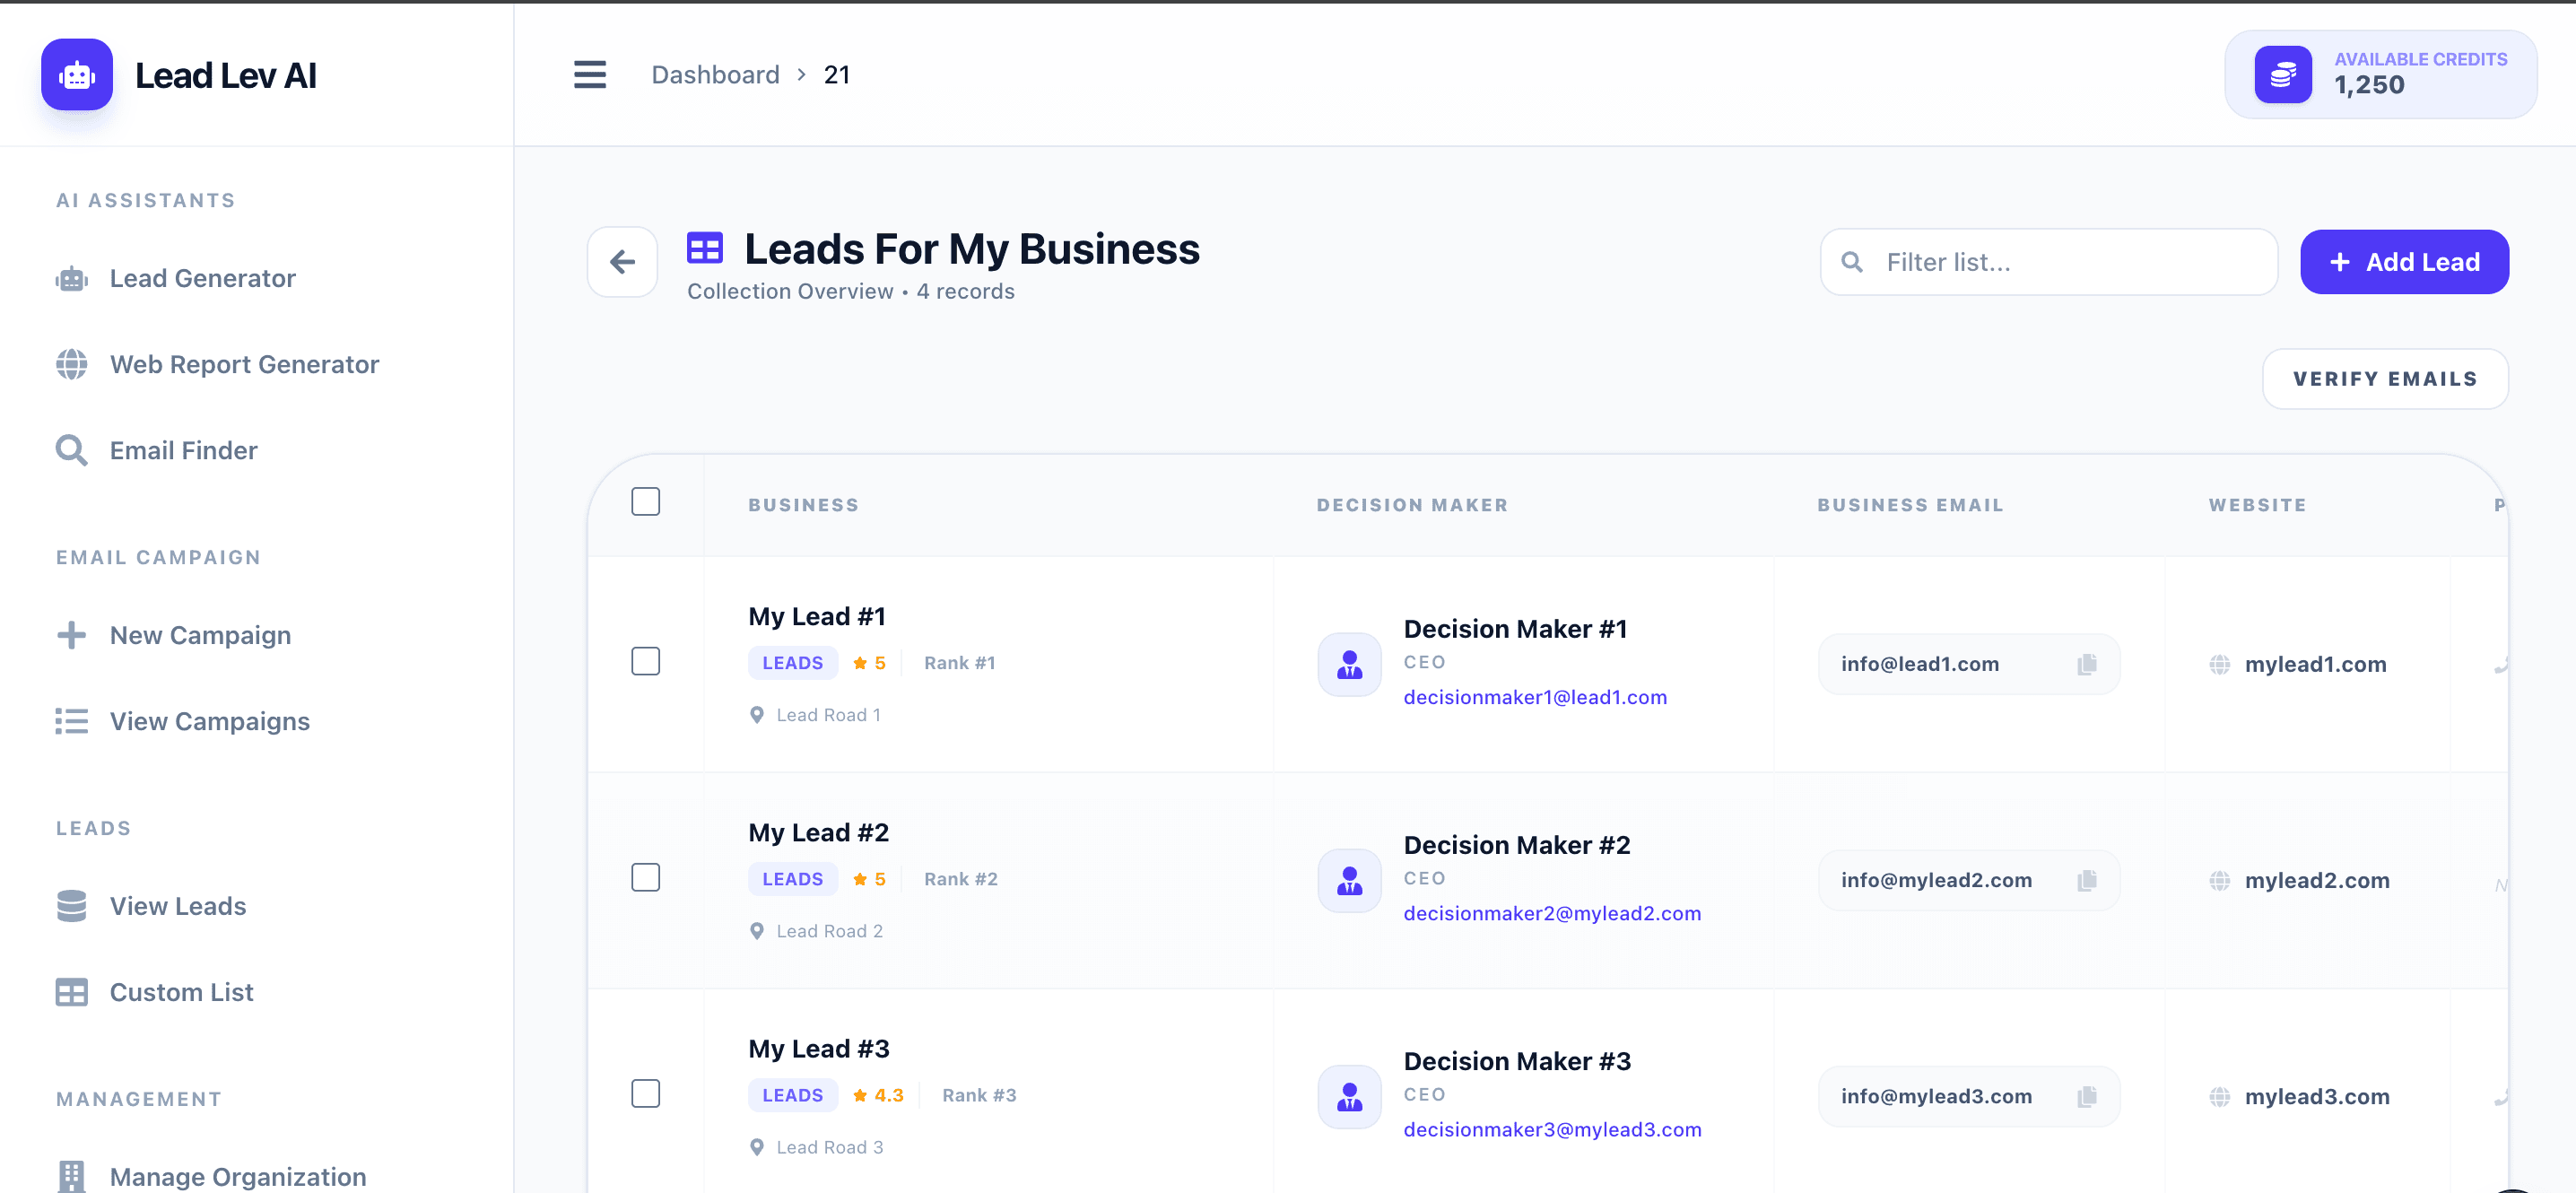Screen dimensions: 2576x1193
Task: Open View Campaigns
Action: point(183,721)
